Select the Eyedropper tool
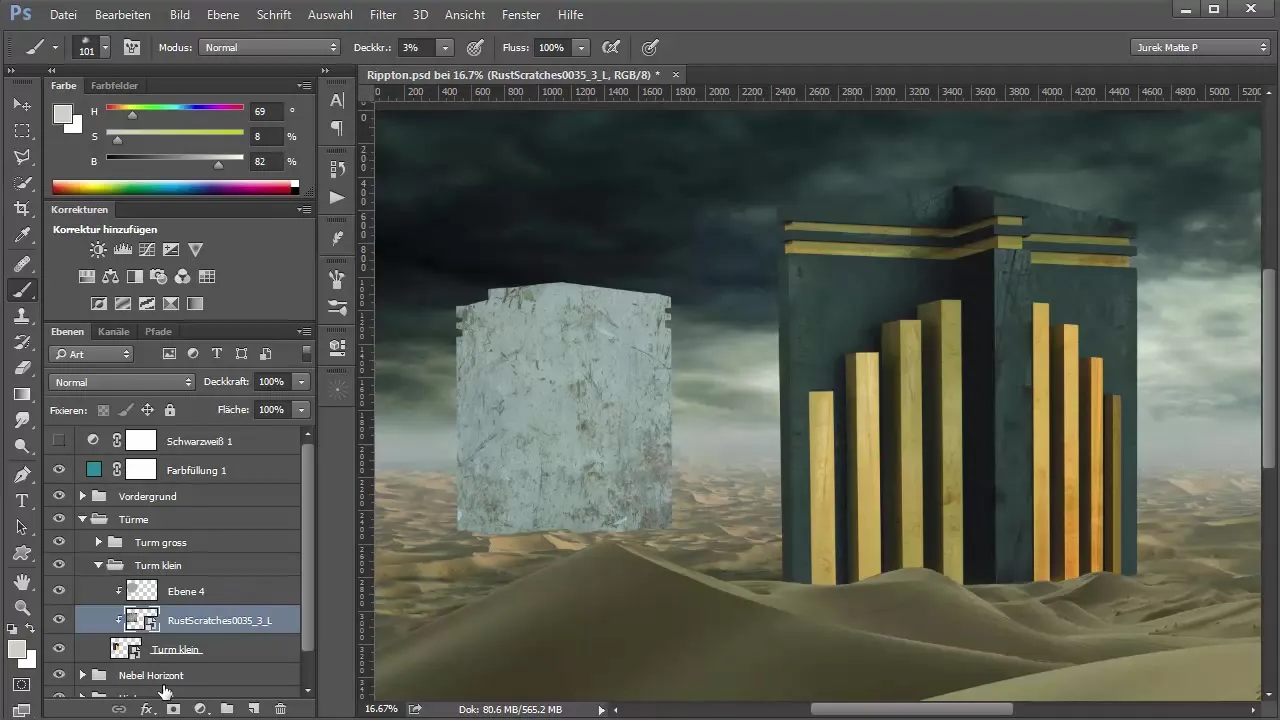 [22, 236]
